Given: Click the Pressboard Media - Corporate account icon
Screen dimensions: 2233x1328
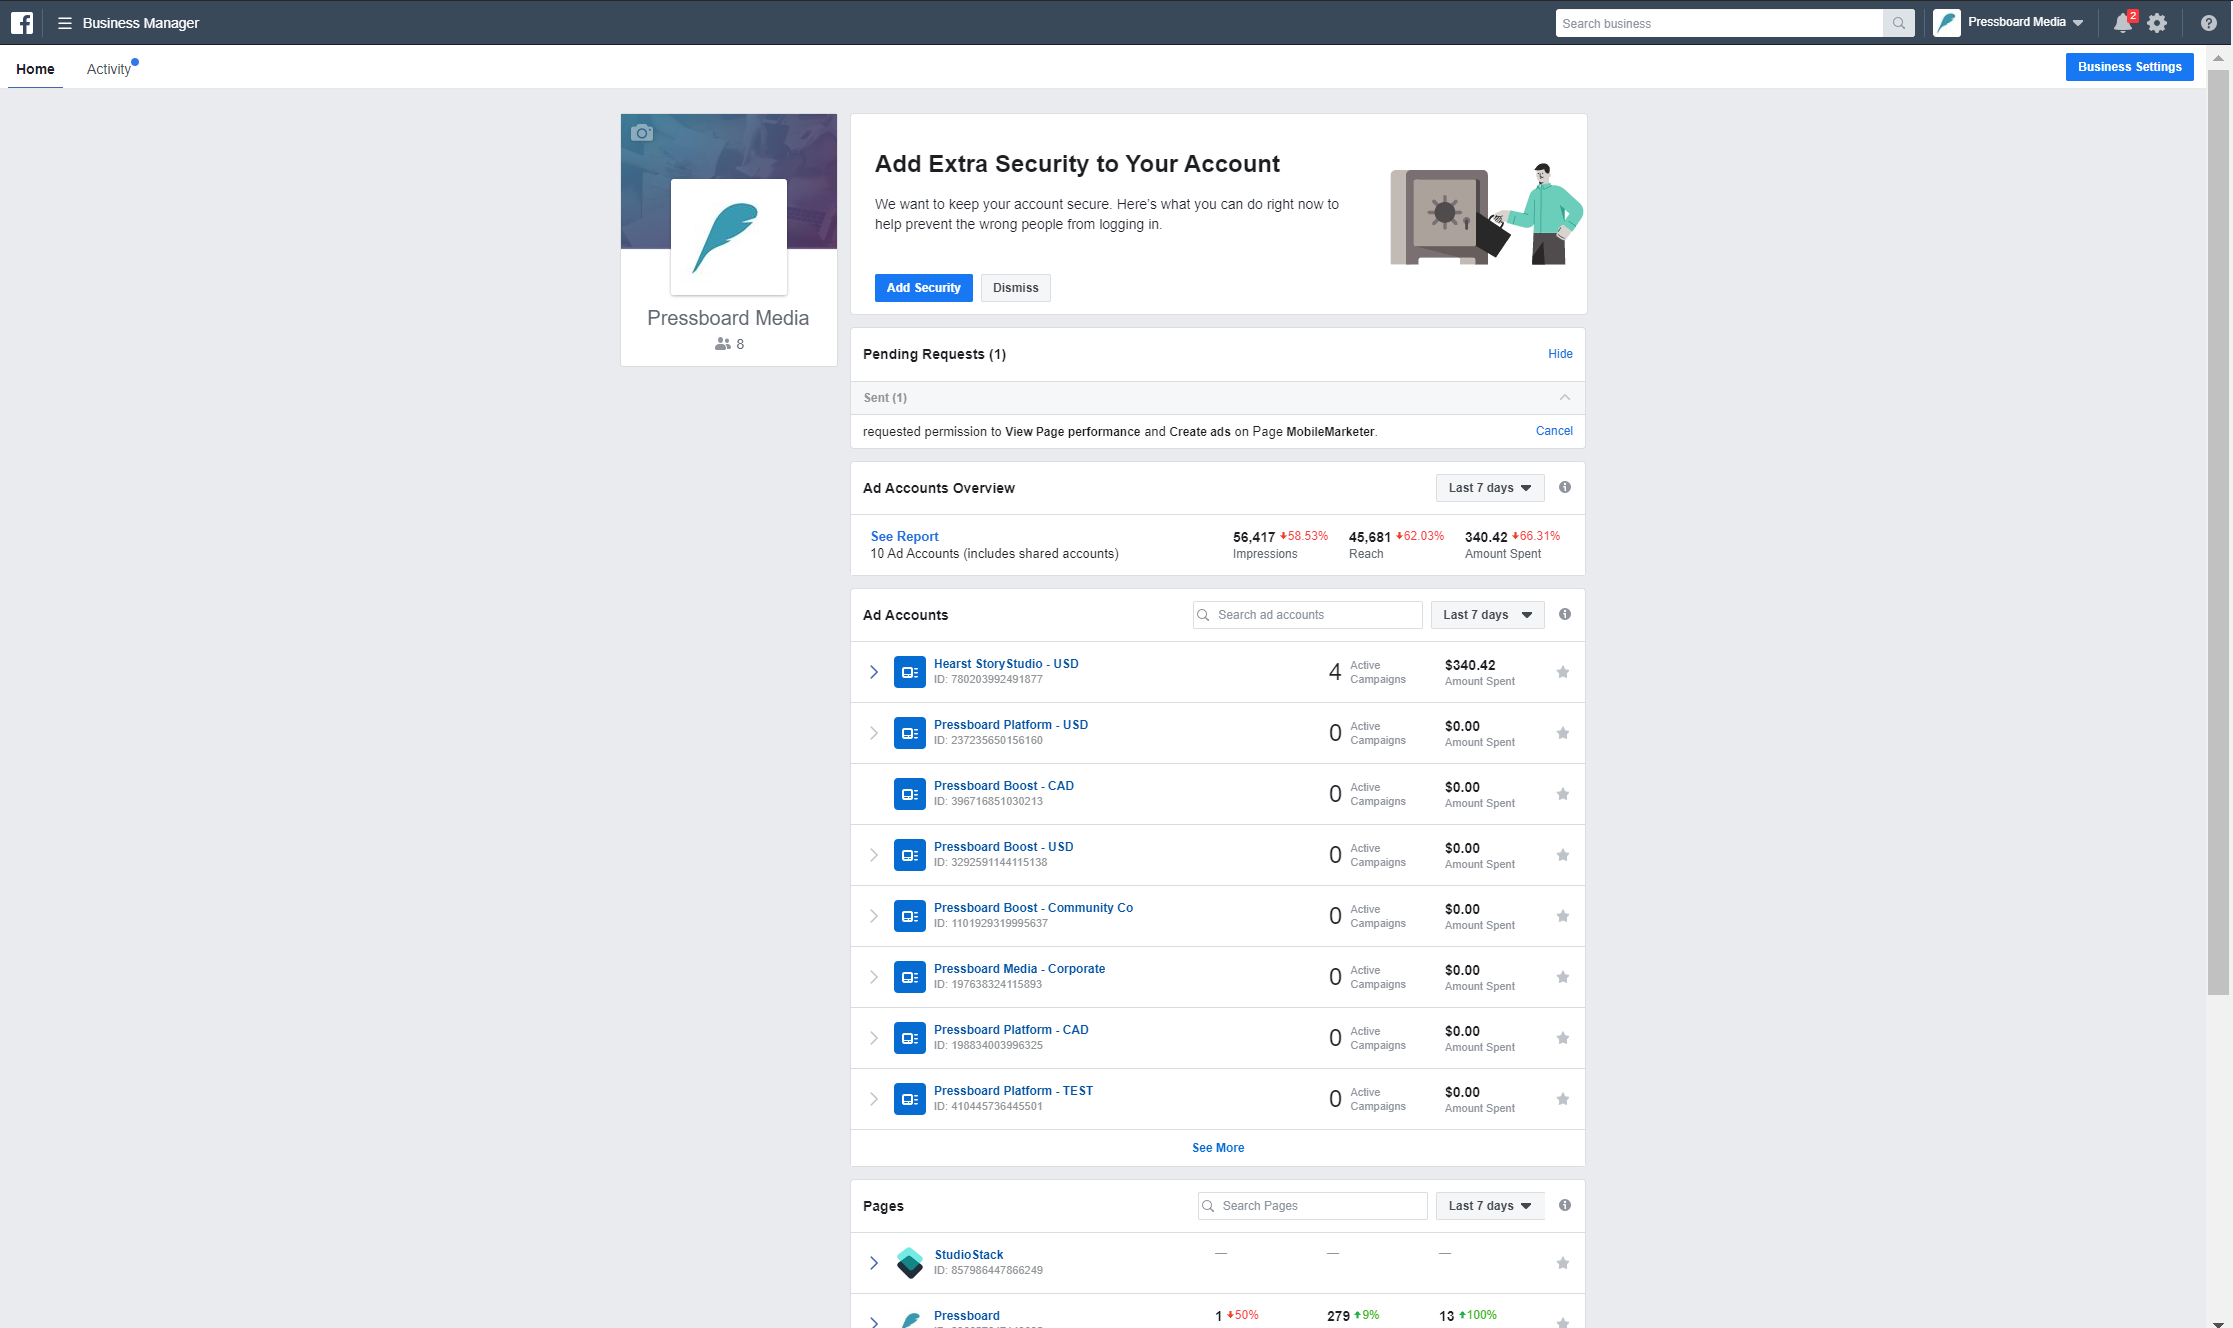Looking at the screenshot, I should coord(909,977).
